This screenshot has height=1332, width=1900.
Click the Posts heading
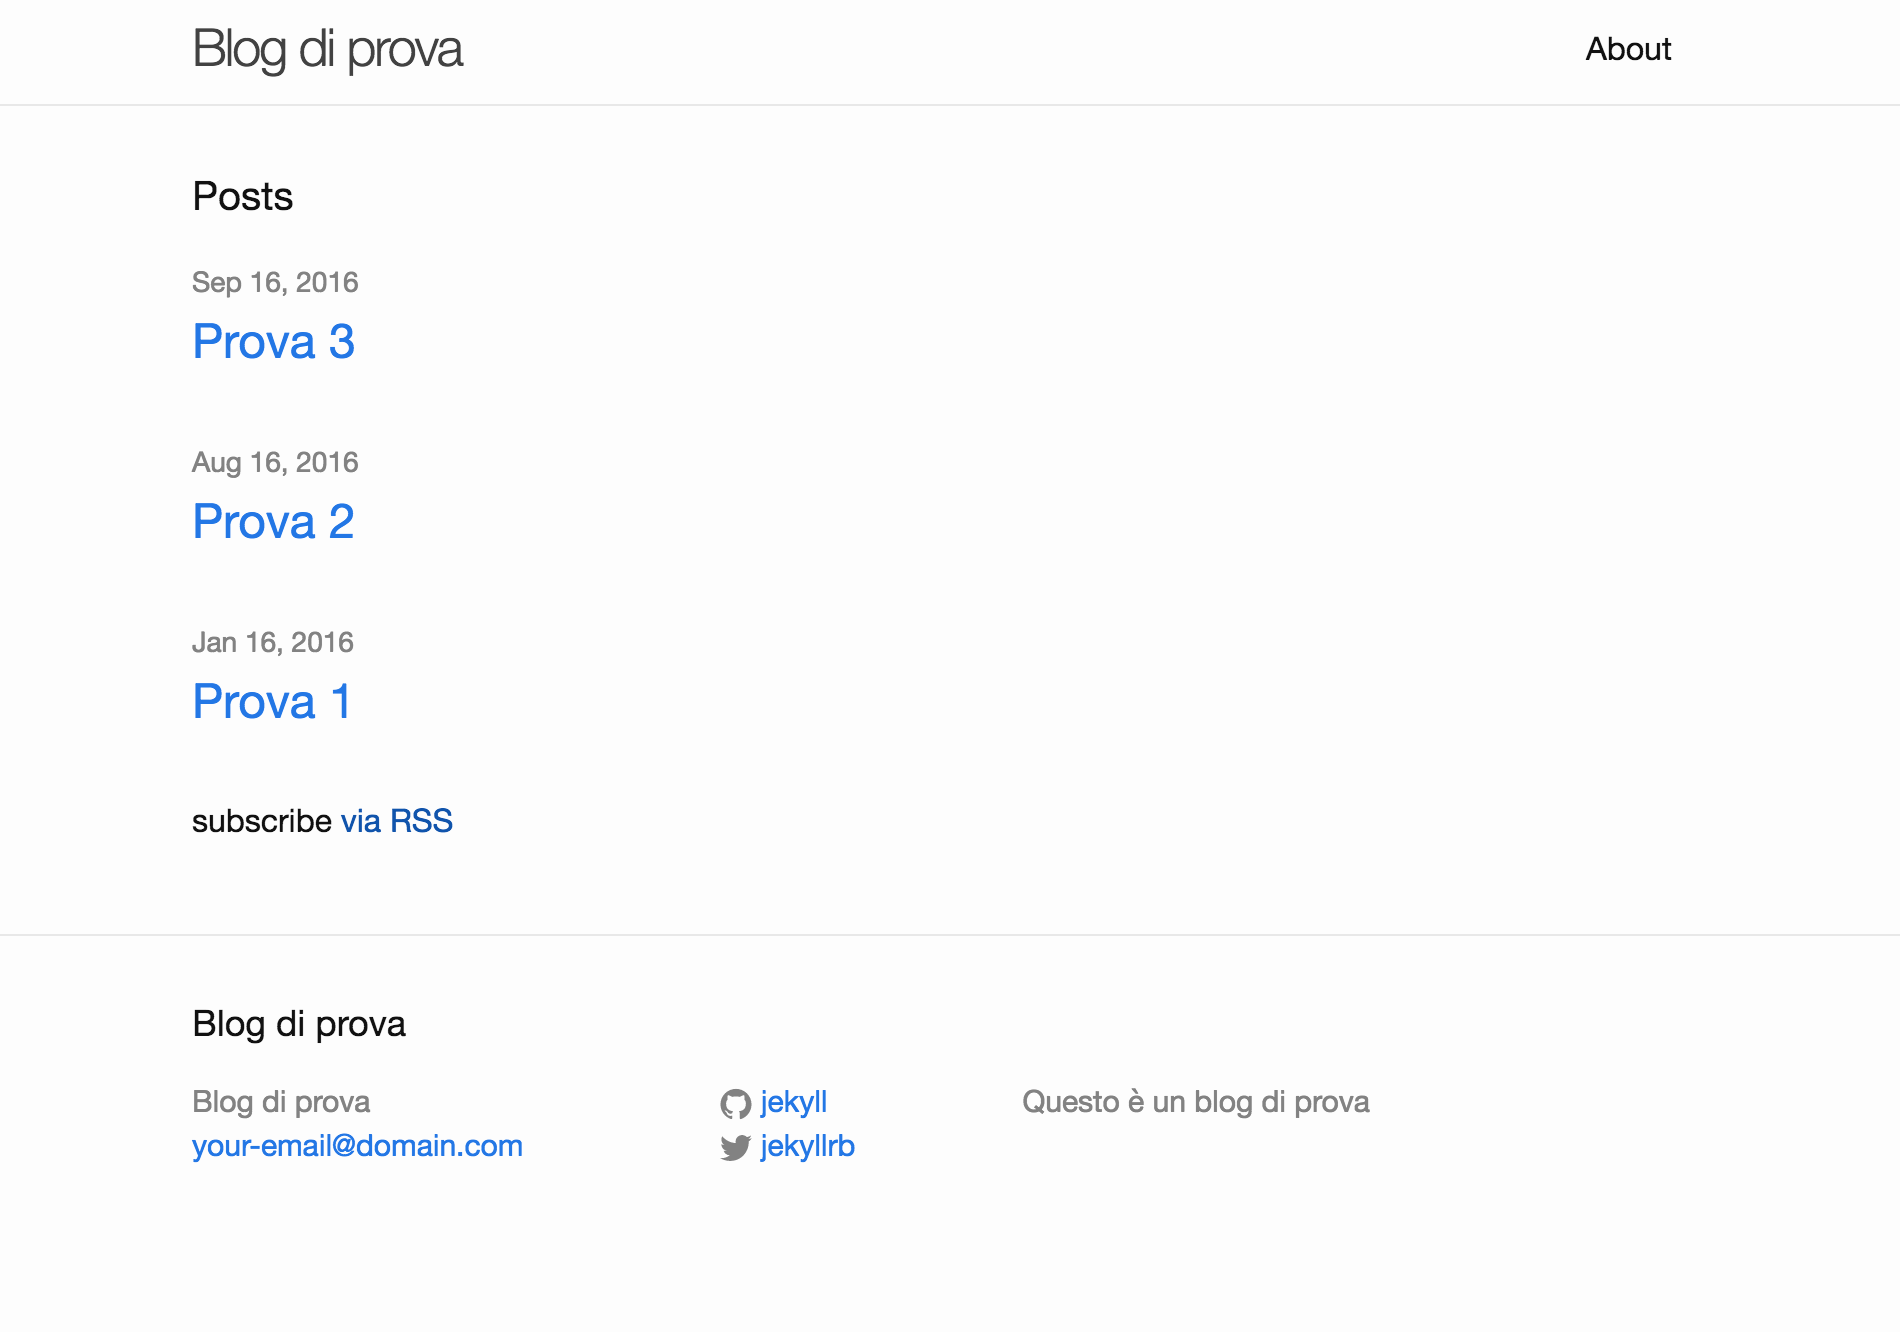click(243, 196)
